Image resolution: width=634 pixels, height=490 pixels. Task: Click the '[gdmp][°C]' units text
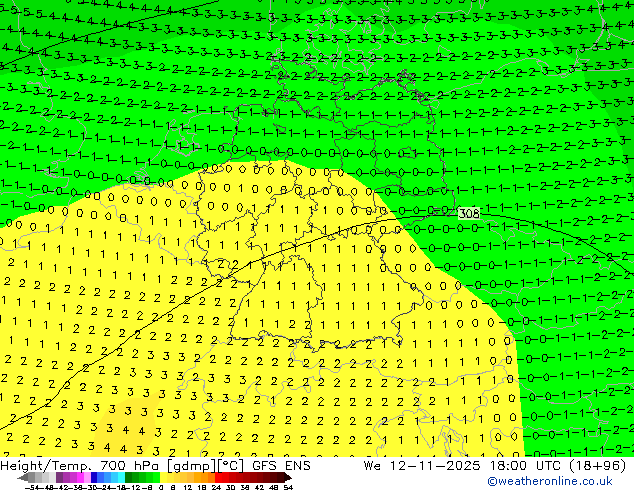(x=206, y=466)
